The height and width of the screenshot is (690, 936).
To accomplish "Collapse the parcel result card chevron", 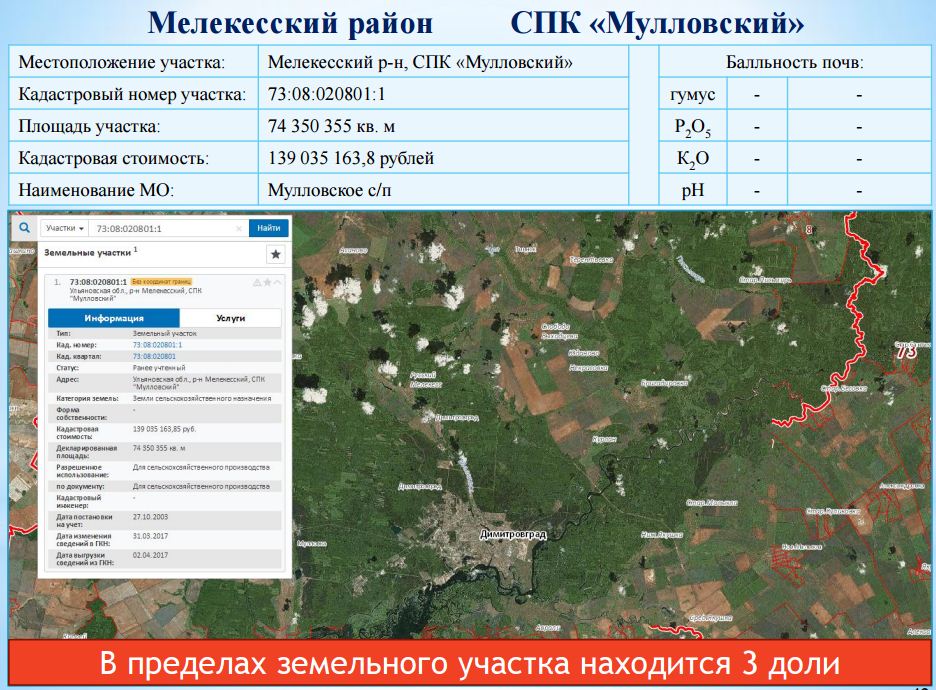I will [x=277, y=283].
